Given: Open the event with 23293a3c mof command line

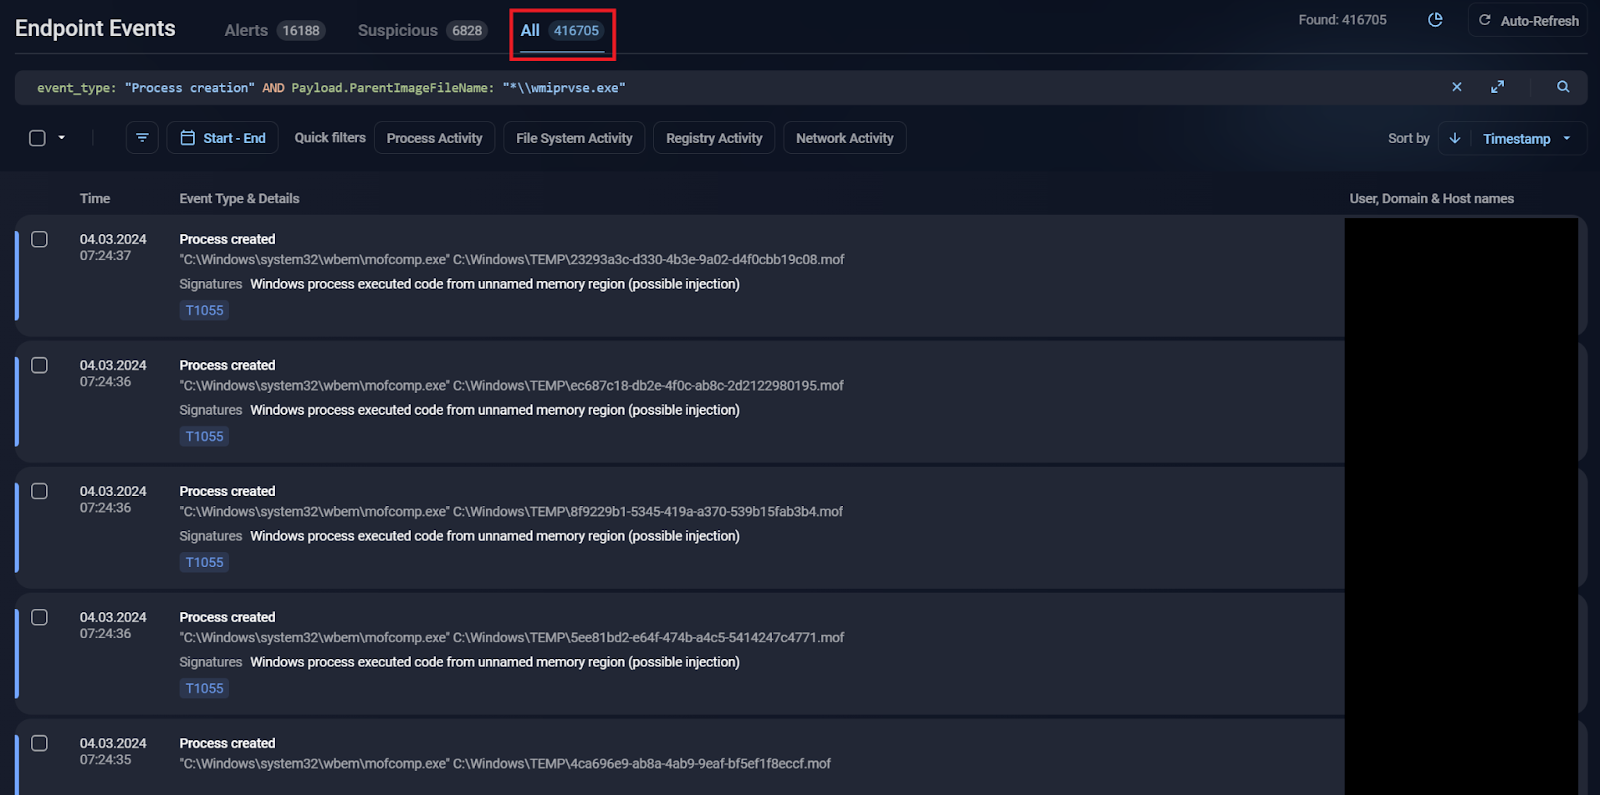Looking at the screenshot, I should pyautogui.click(x=512, y=259).
